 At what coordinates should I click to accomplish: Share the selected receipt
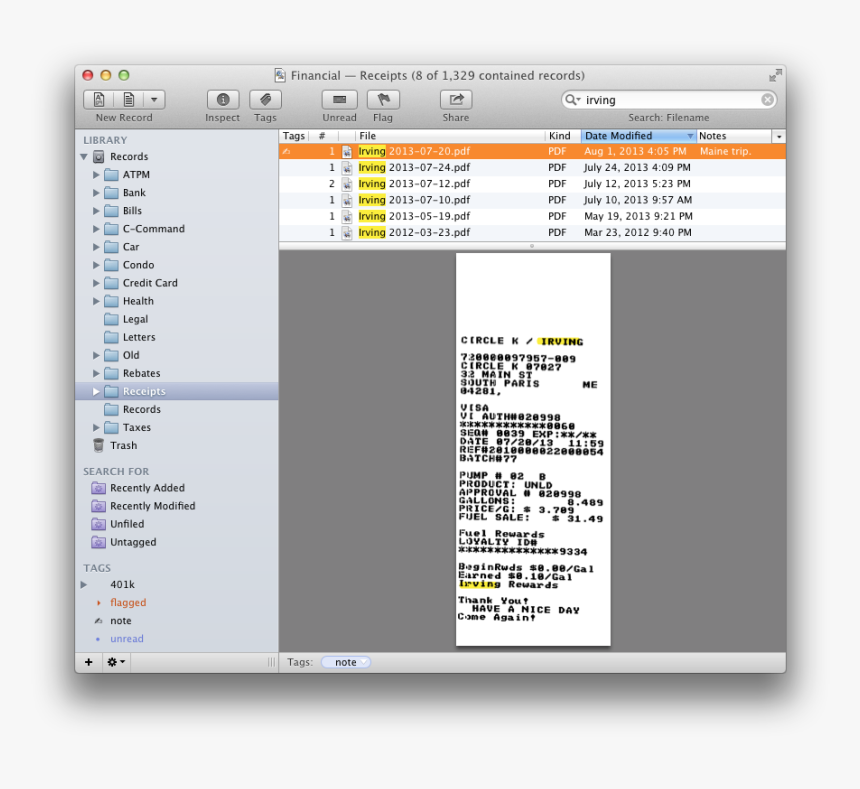455,100
